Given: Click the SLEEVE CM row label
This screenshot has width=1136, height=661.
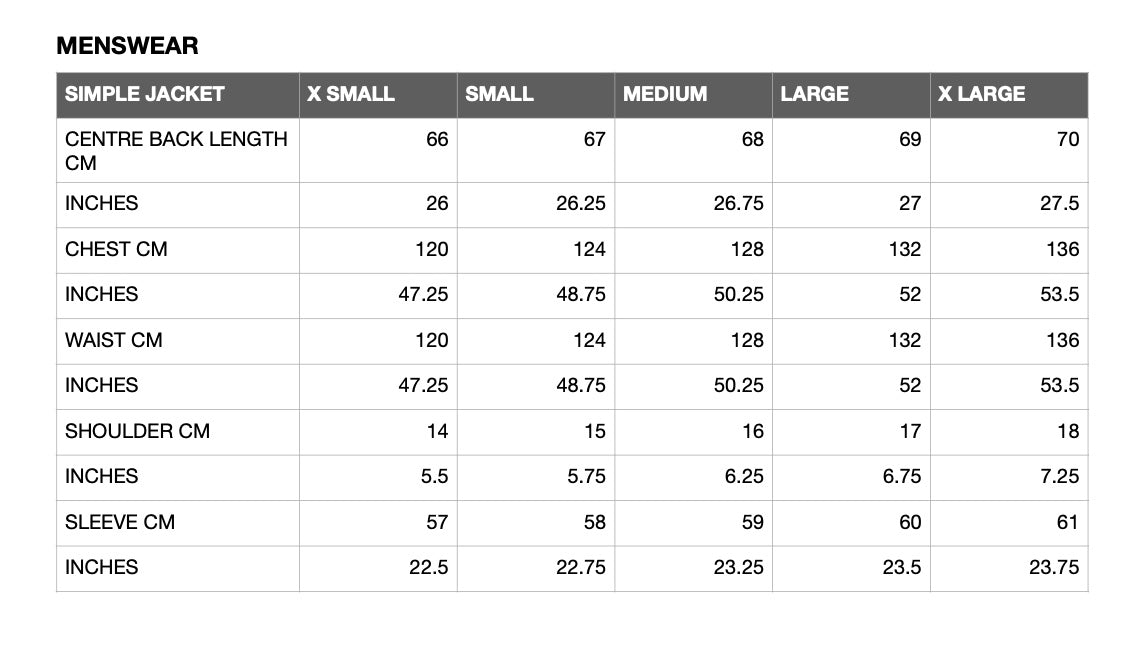Looking at the screenshot, I should (120, 522).
